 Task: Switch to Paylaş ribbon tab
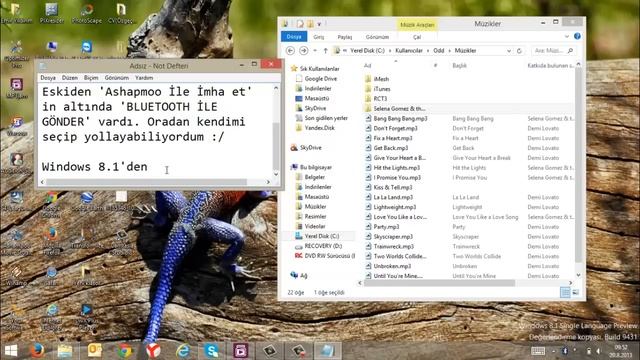tap(345, 37)
